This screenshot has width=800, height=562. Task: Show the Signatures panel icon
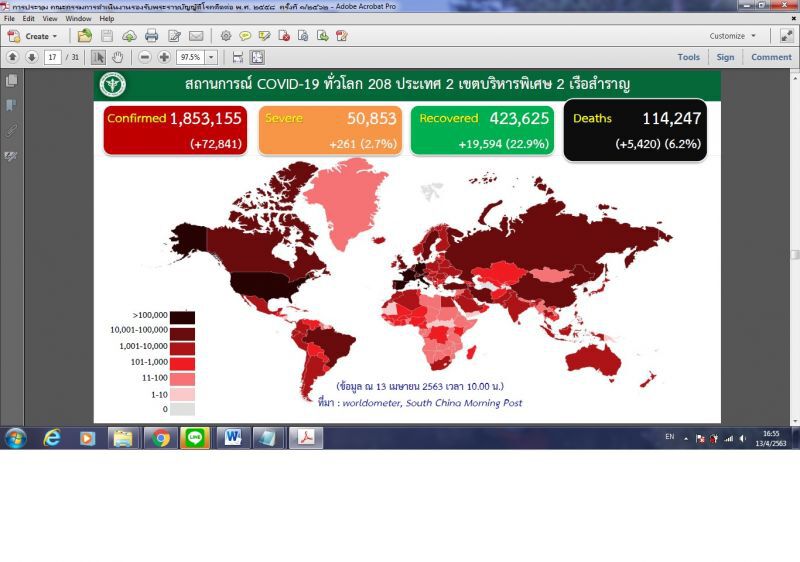pos(11,156)
